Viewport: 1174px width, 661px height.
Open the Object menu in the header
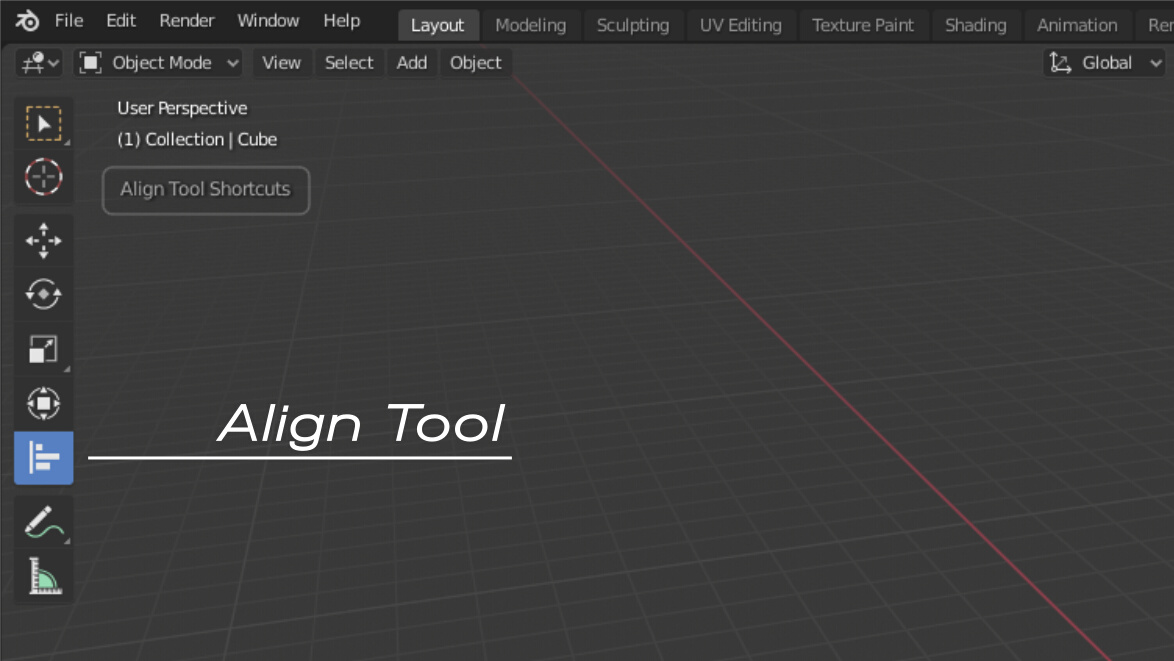click(475, 62)
